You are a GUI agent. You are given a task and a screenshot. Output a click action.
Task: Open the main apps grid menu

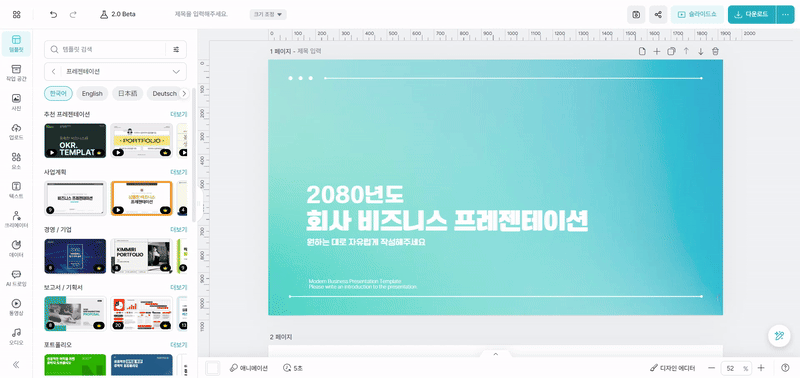pyautogui.click(x=16, y=14)
